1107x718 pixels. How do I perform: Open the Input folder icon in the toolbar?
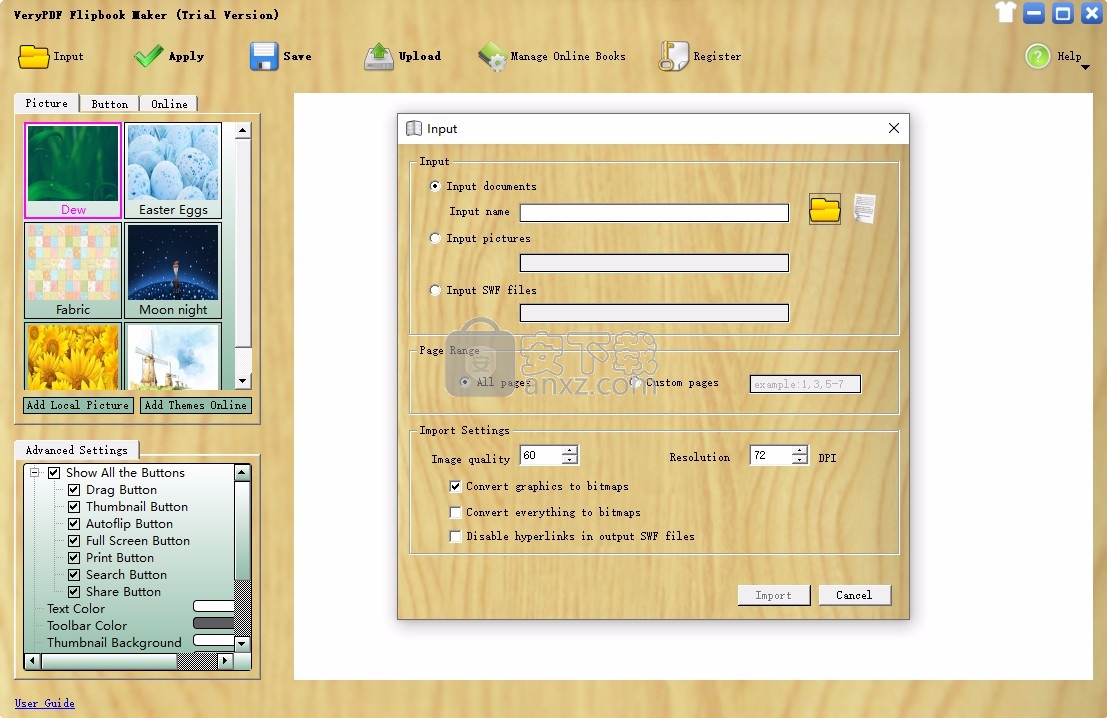[x=33, y=56]
